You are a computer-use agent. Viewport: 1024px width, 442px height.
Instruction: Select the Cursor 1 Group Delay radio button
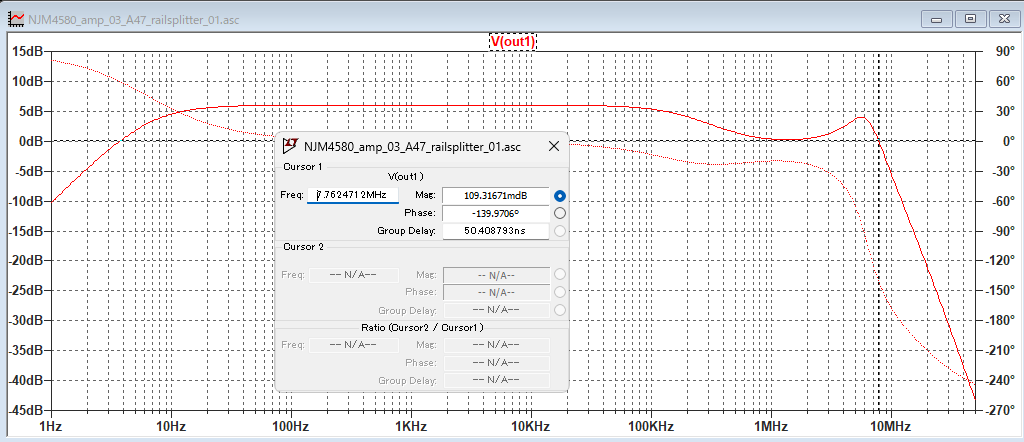[560, 231]
